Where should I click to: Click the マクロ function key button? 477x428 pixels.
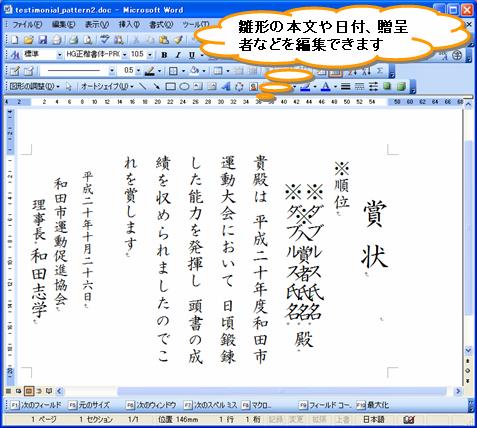(x=257, y=405)
